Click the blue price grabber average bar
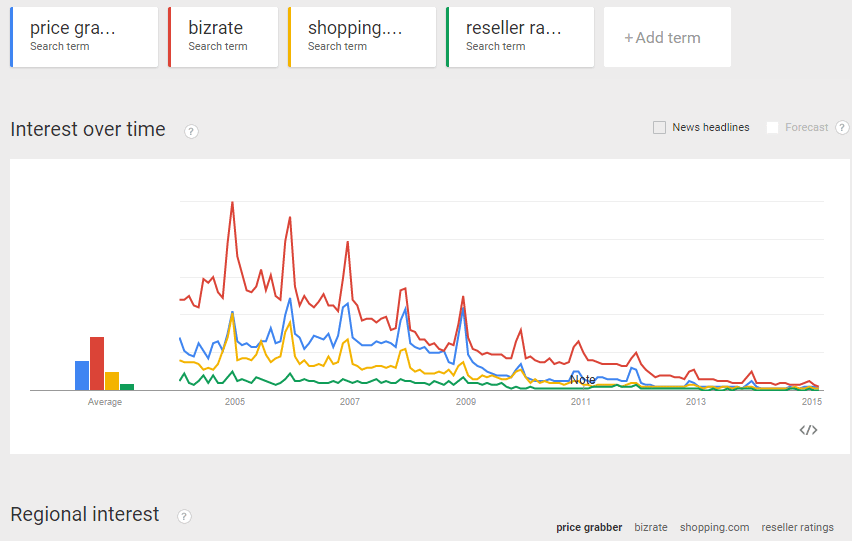The width and height of the screenshot is (852, 541). click(82, 375)
